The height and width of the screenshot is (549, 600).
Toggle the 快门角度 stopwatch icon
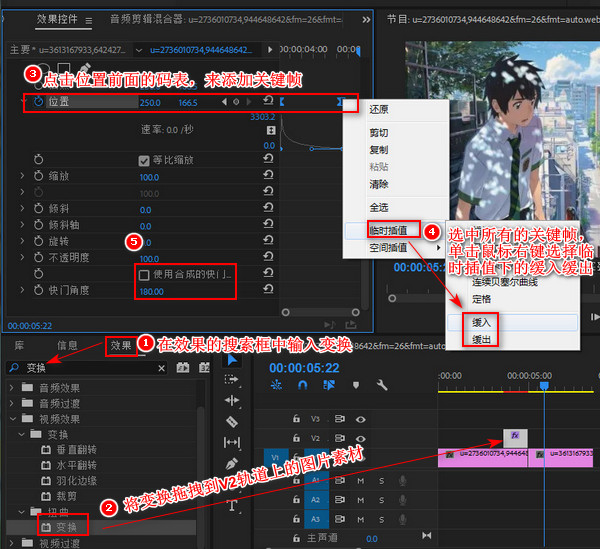pyautogui.click(x=38, y=290)
